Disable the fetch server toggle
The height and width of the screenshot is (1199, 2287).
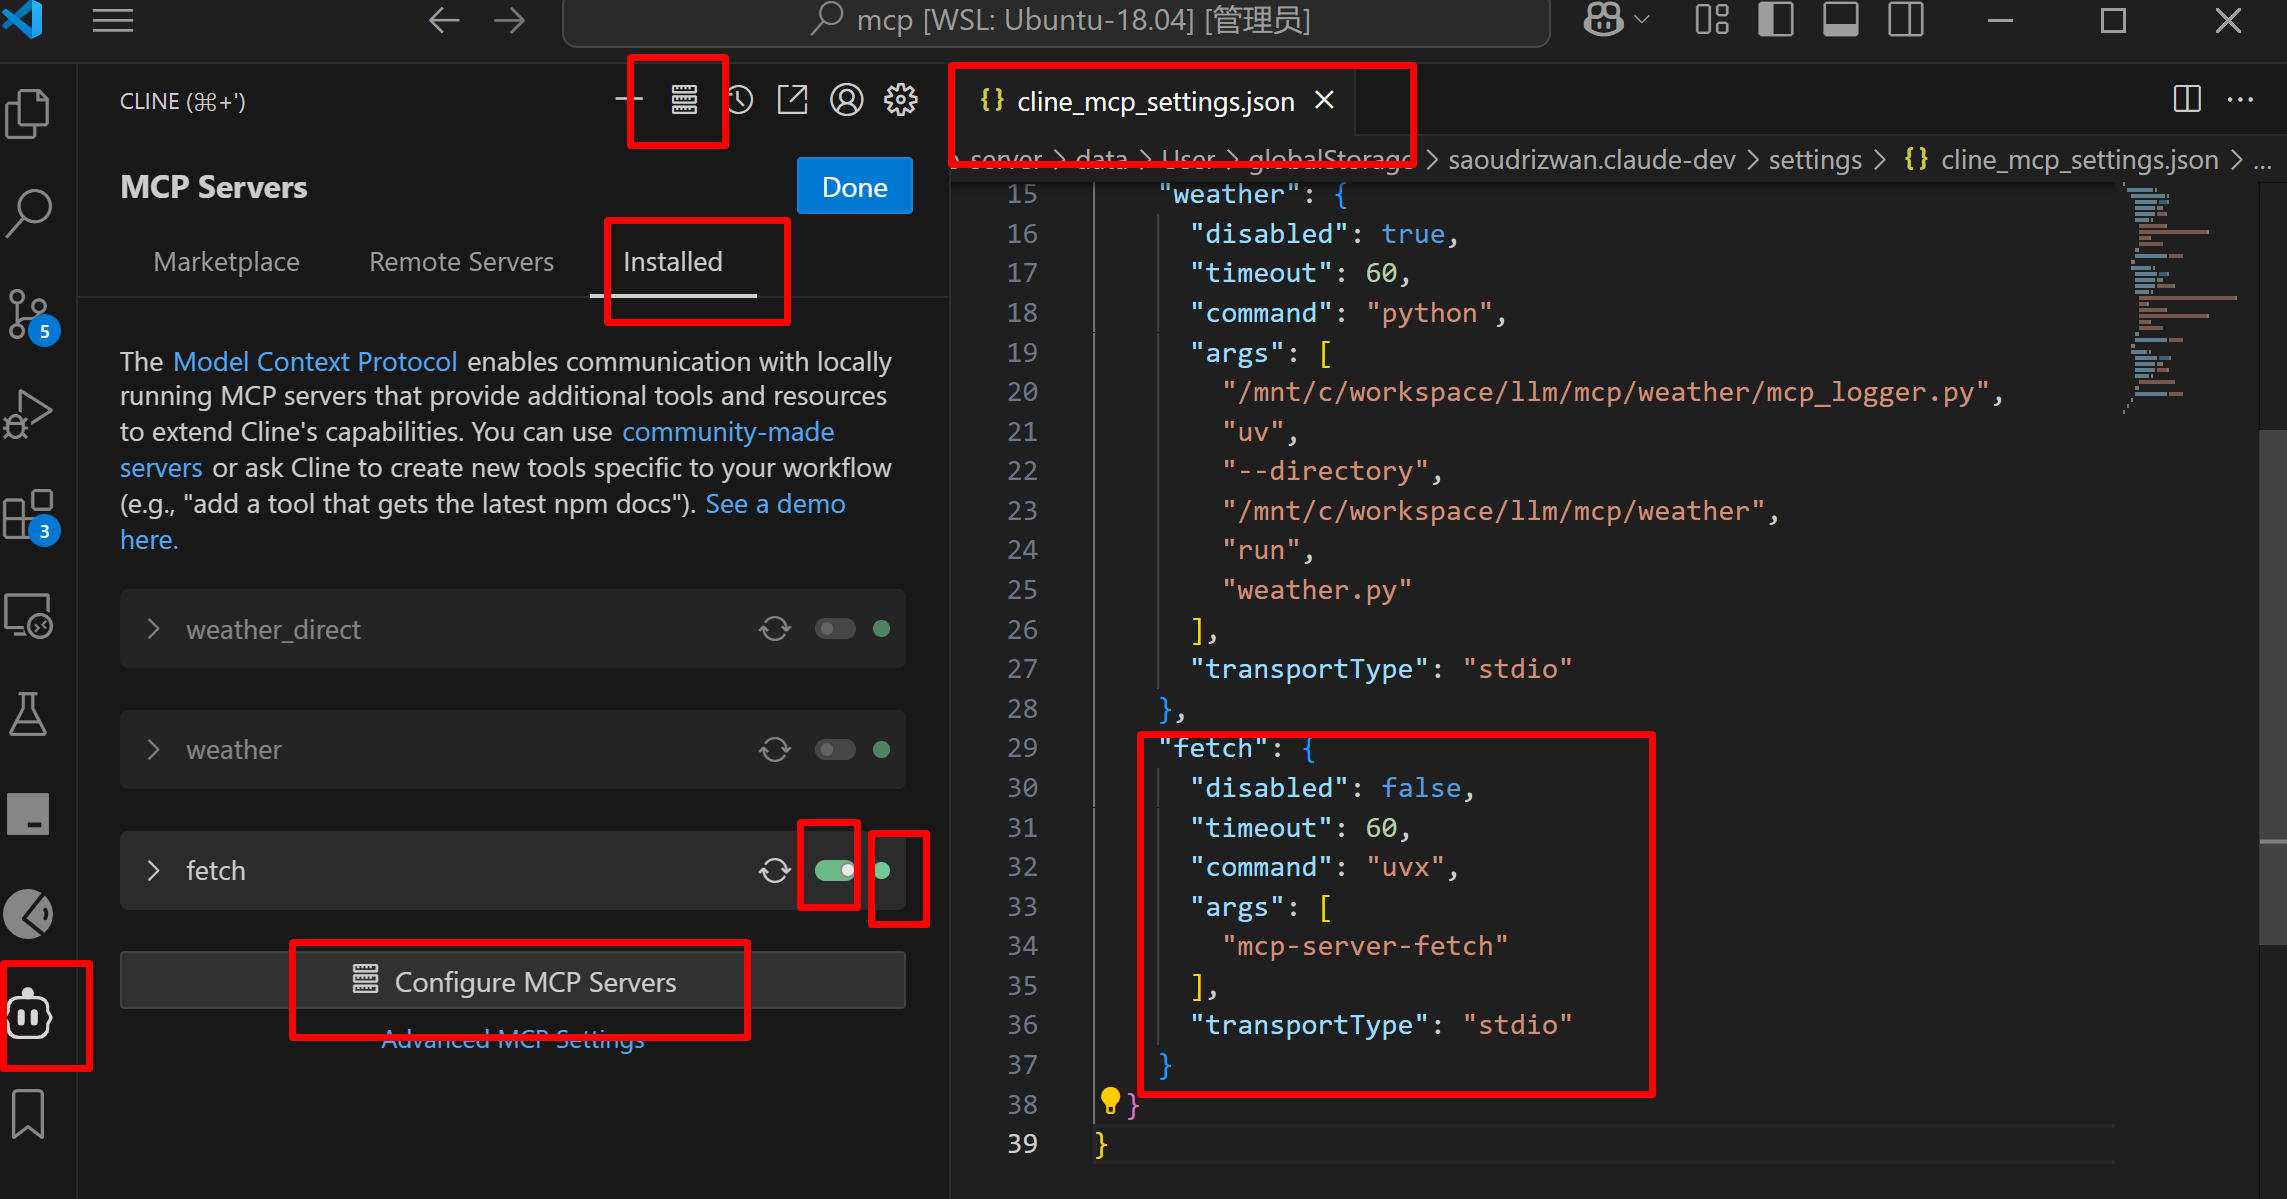[835, 871]
